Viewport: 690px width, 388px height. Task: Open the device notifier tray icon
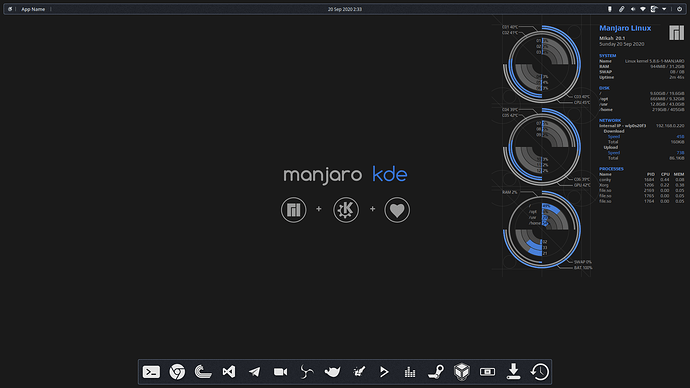pyautogui.click(x=654, y=9)
